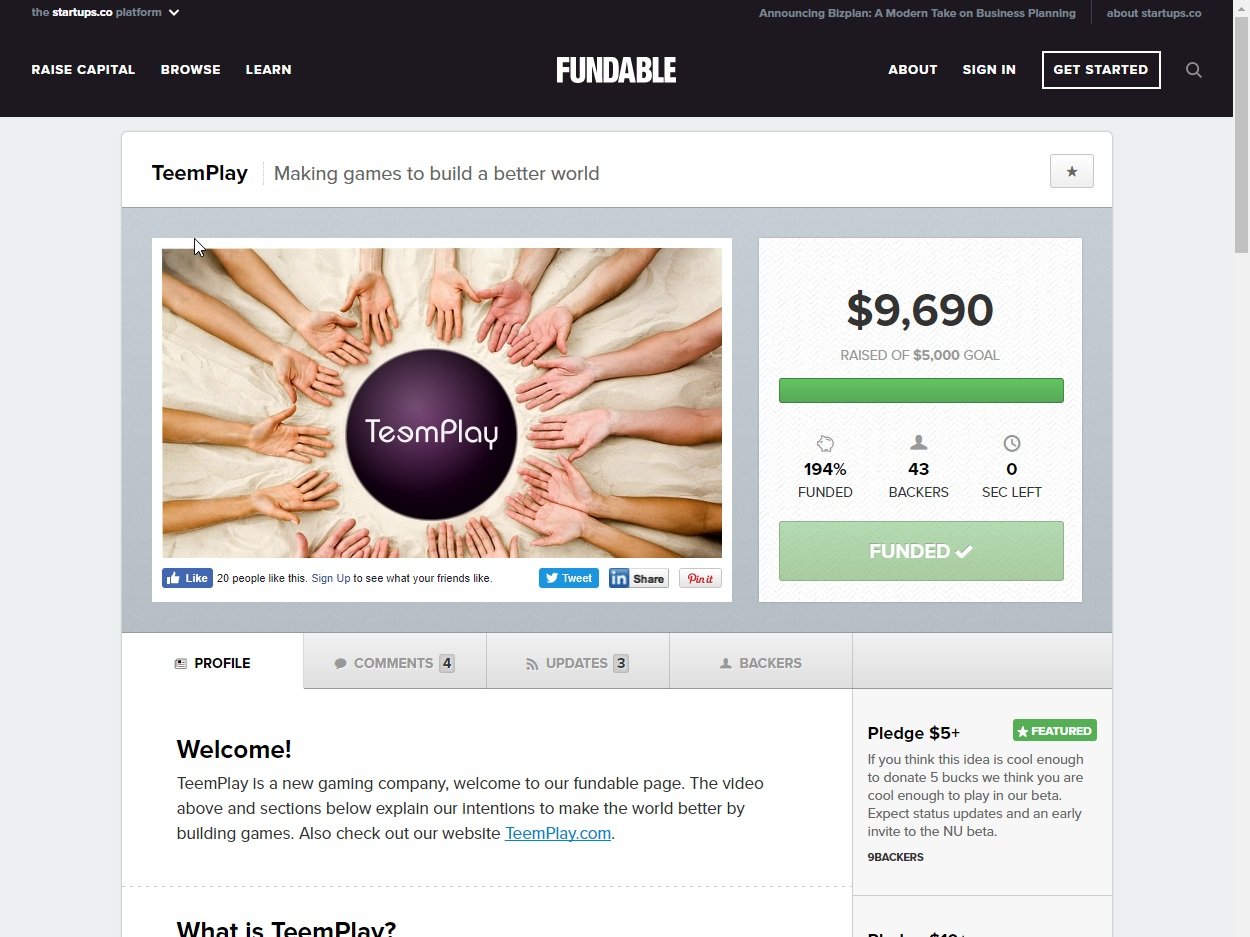Viewport: 1250px width, 937px height.
Task: Star the TeemPlay campaign
Action: click(x=1071, y=172)
